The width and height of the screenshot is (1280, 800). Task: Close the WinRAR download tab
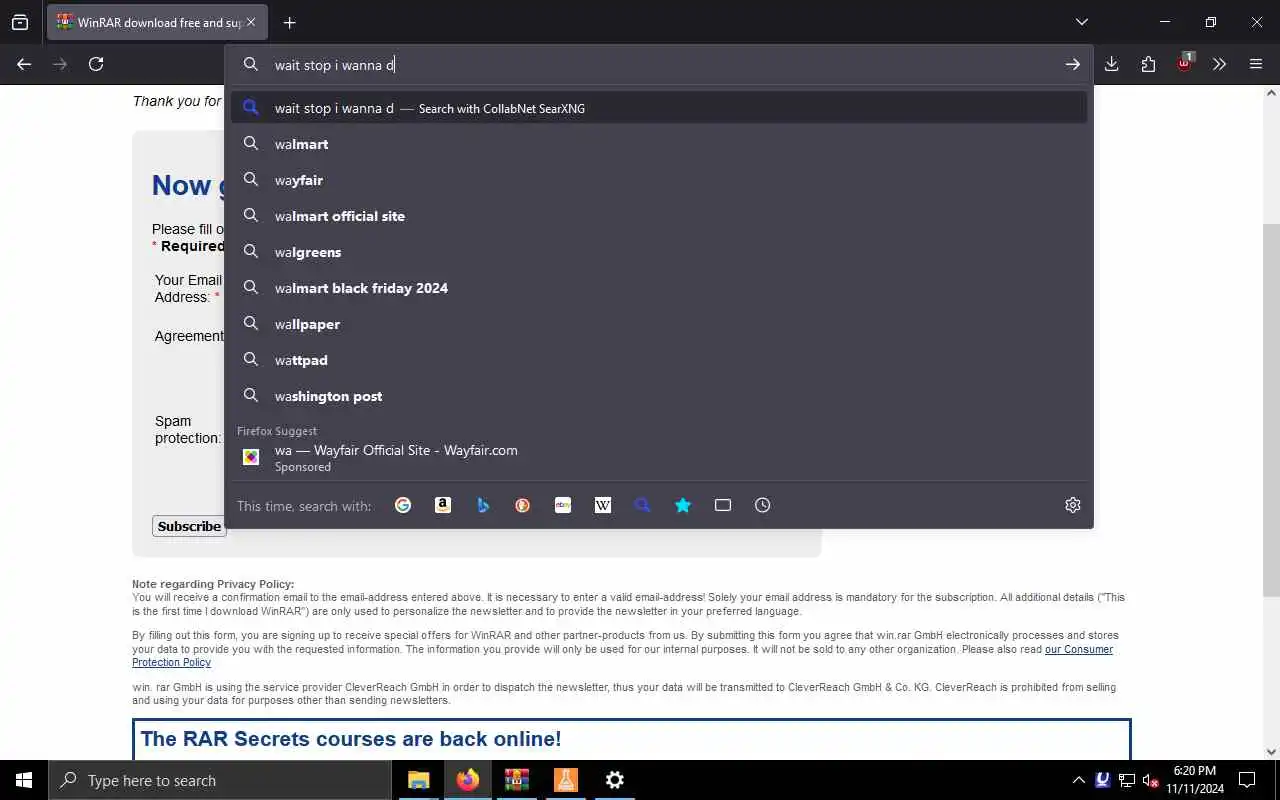pyautogui.click(x=251, y=22)
